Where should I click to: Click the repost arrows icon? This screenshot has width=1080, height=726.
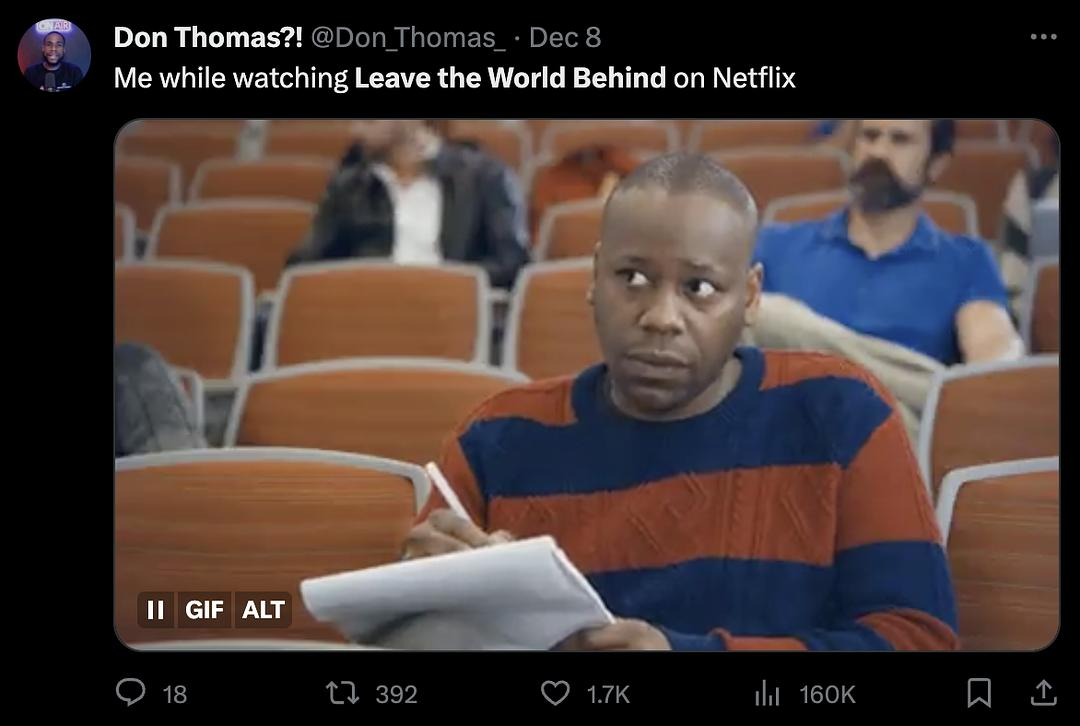click(342, 693)
